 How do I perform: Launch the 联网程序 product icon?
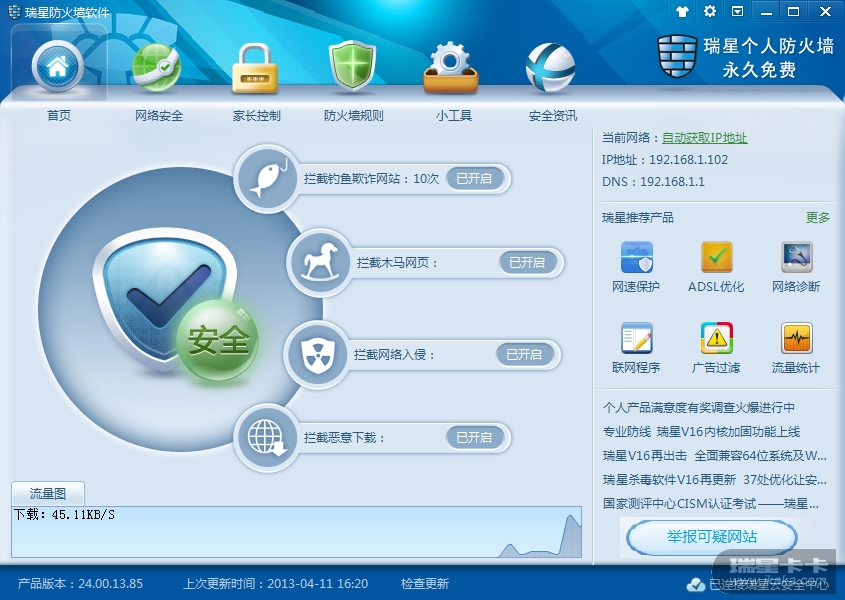[636, 339]
